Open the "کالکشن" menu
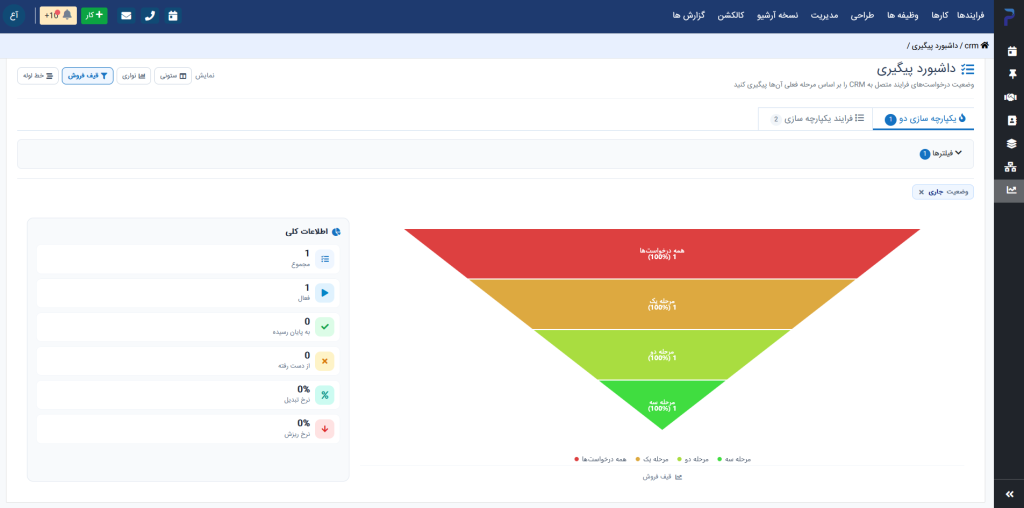The width and height of the screenshot is (1024, 508). pyautogui.click(x=731, y=16)
